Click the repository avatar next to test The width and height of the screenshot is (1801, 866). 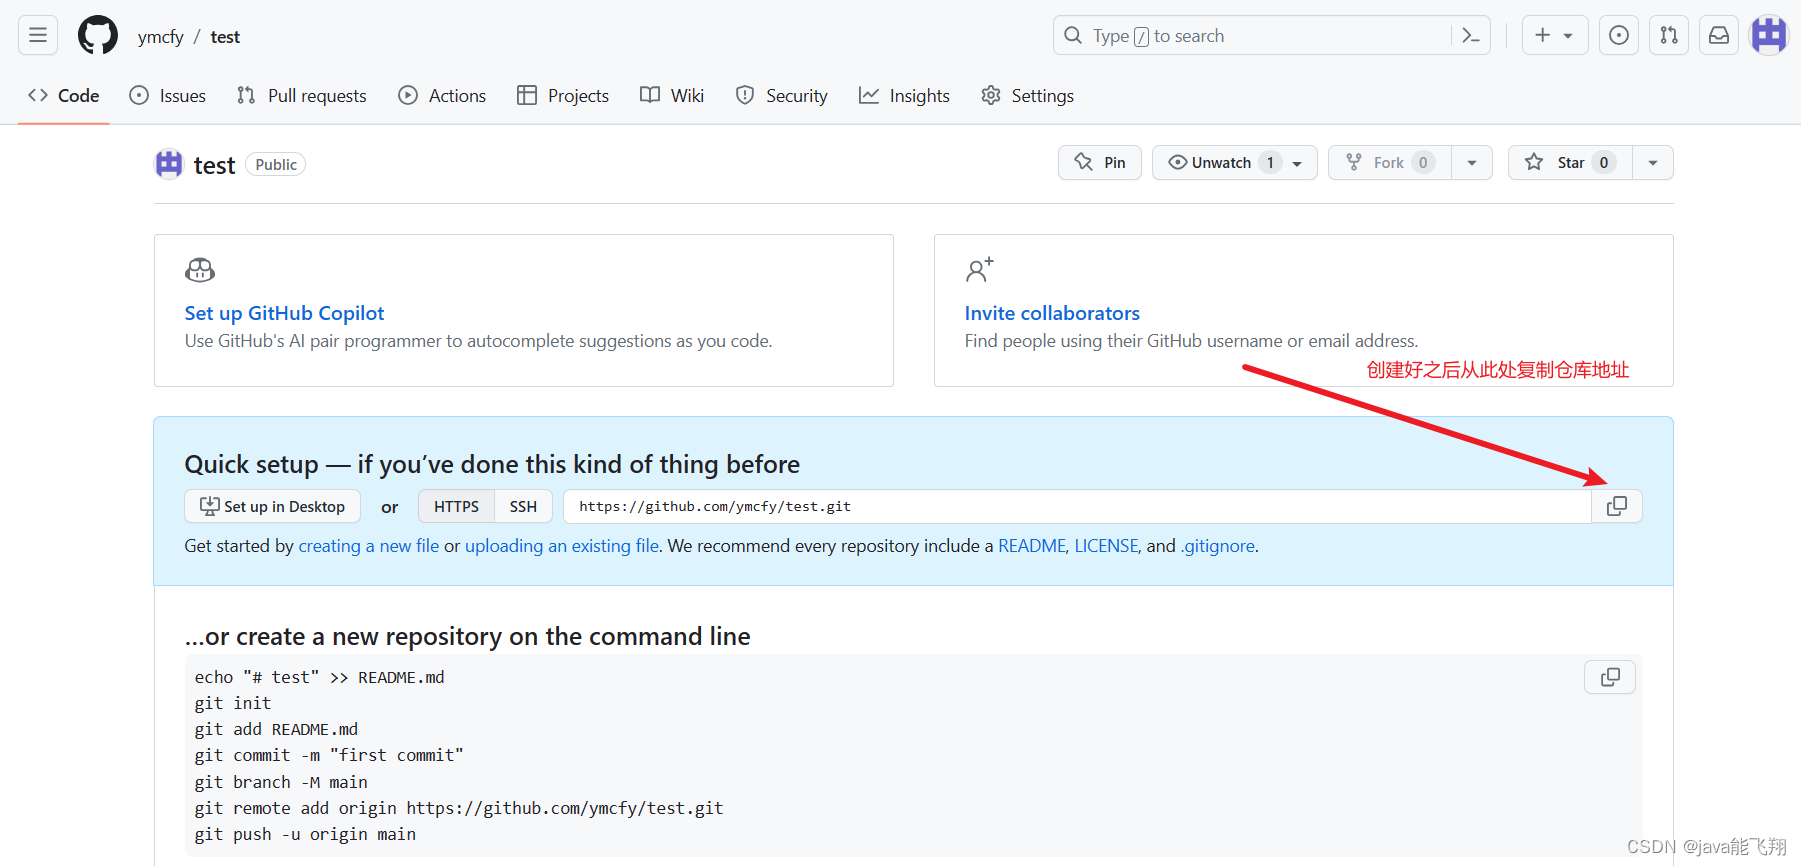click(169, 164)
